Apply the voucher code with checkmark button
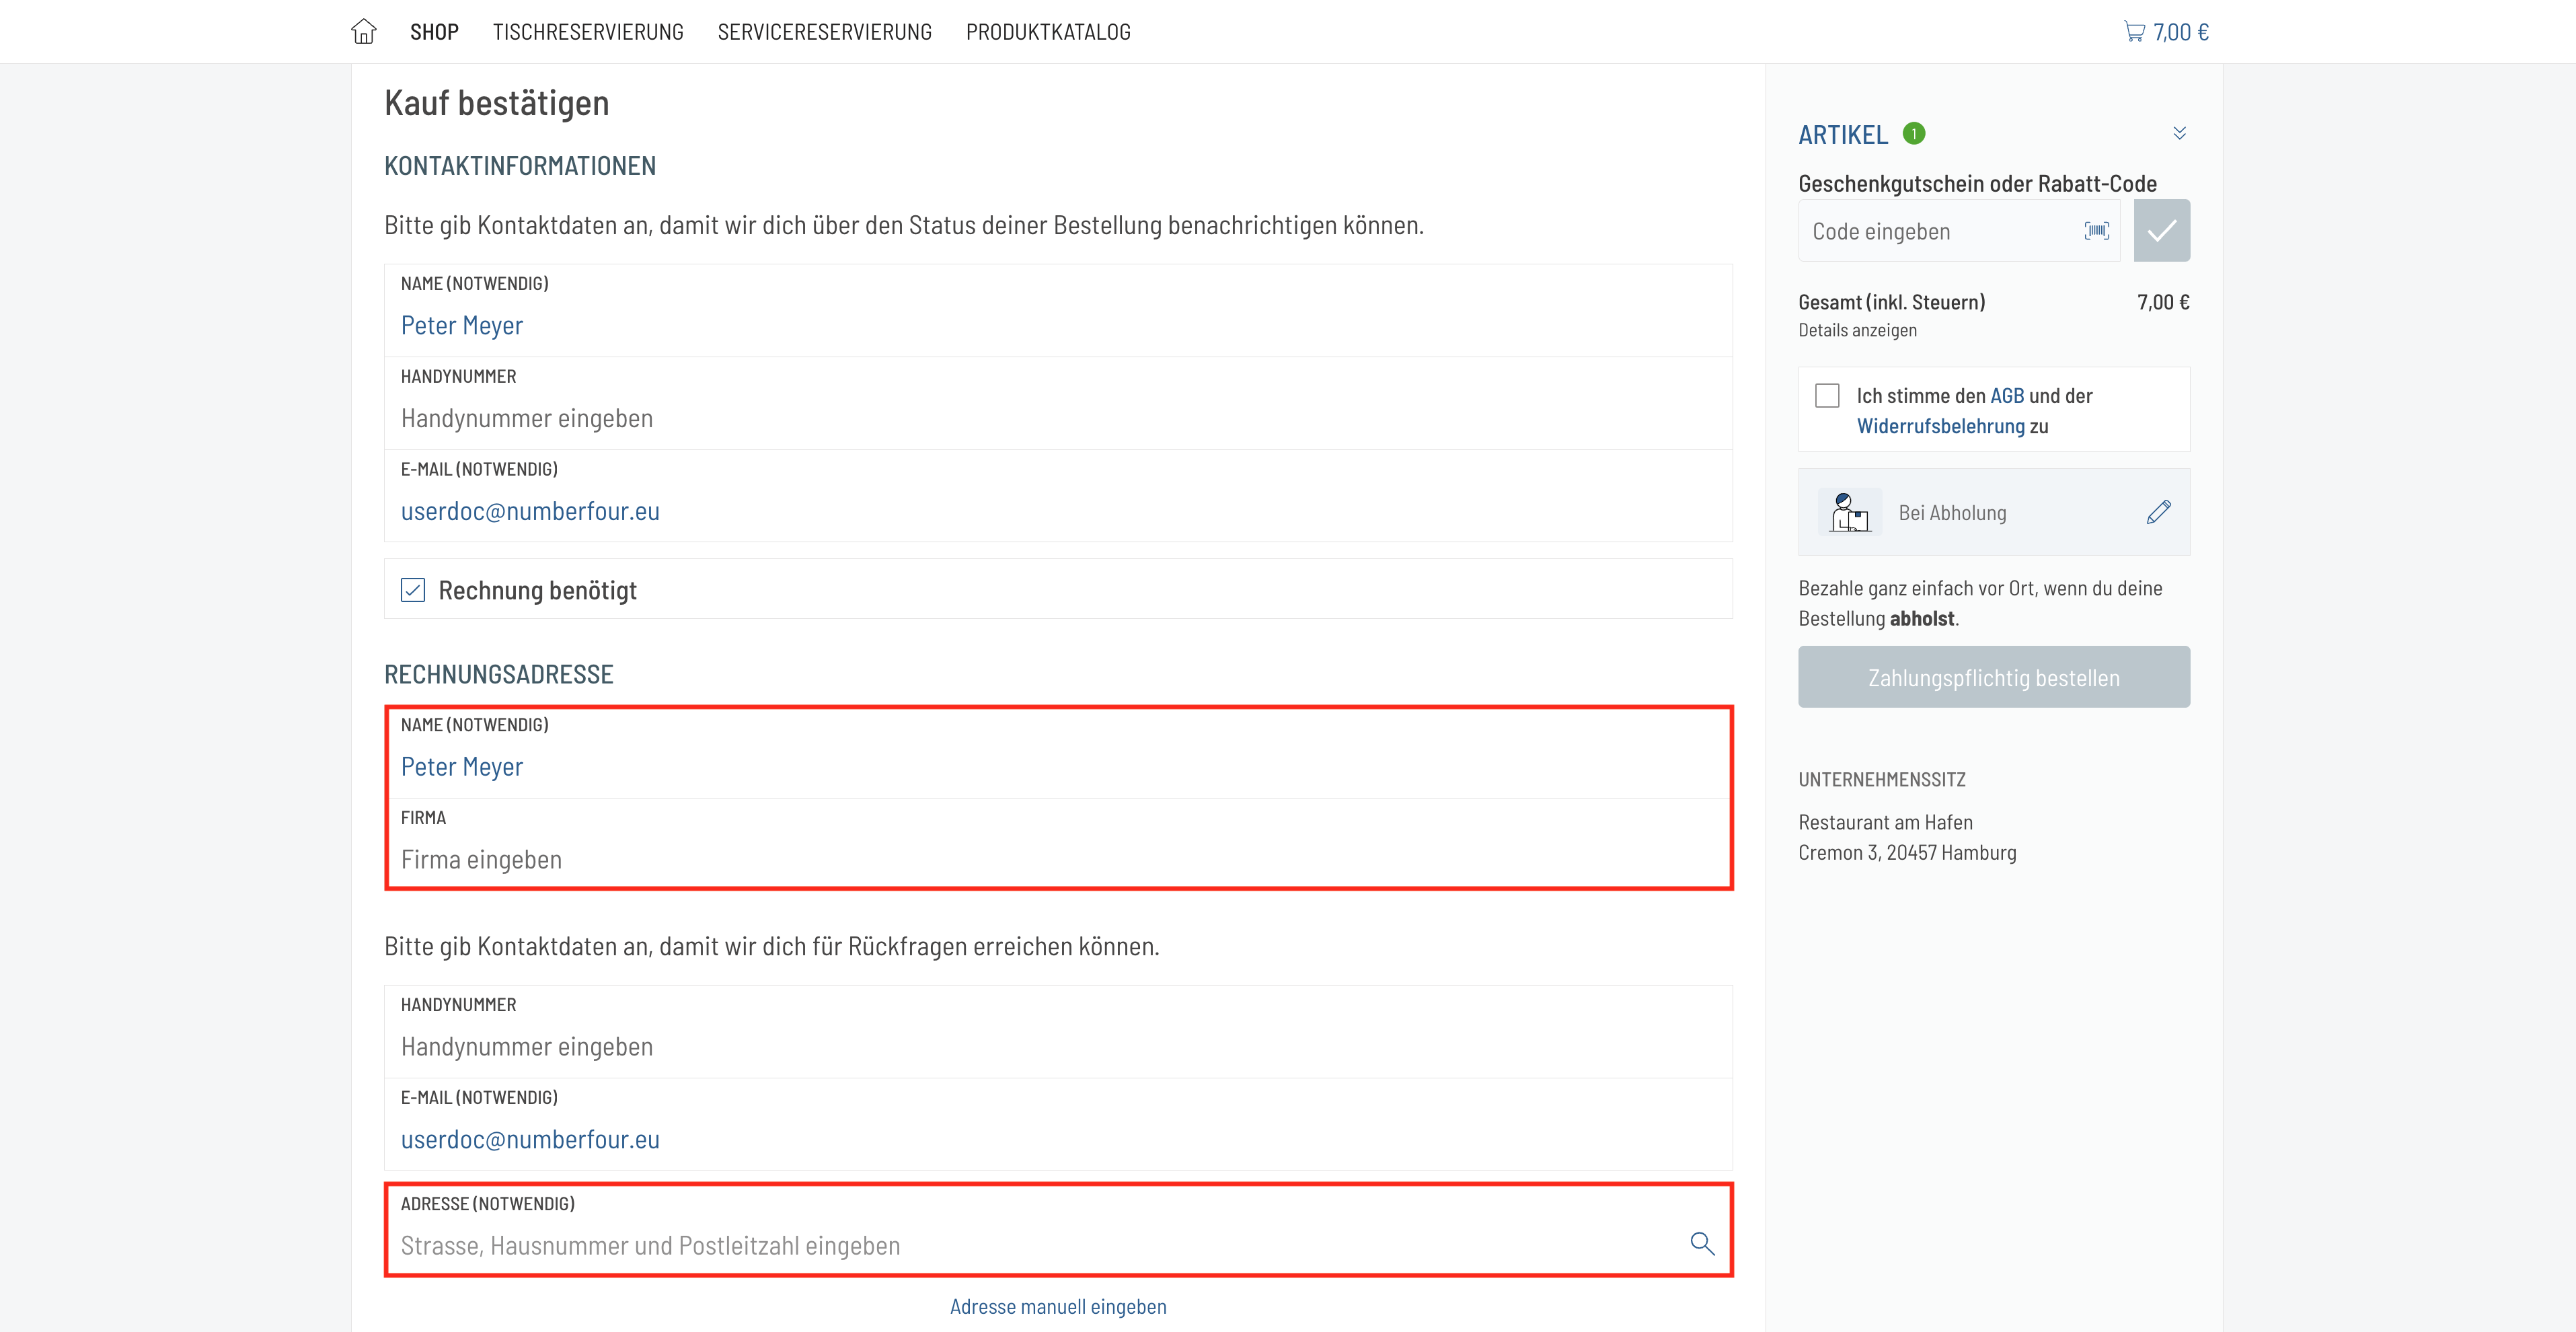Screen dimensions: 2576x1332 (2162, 231)
